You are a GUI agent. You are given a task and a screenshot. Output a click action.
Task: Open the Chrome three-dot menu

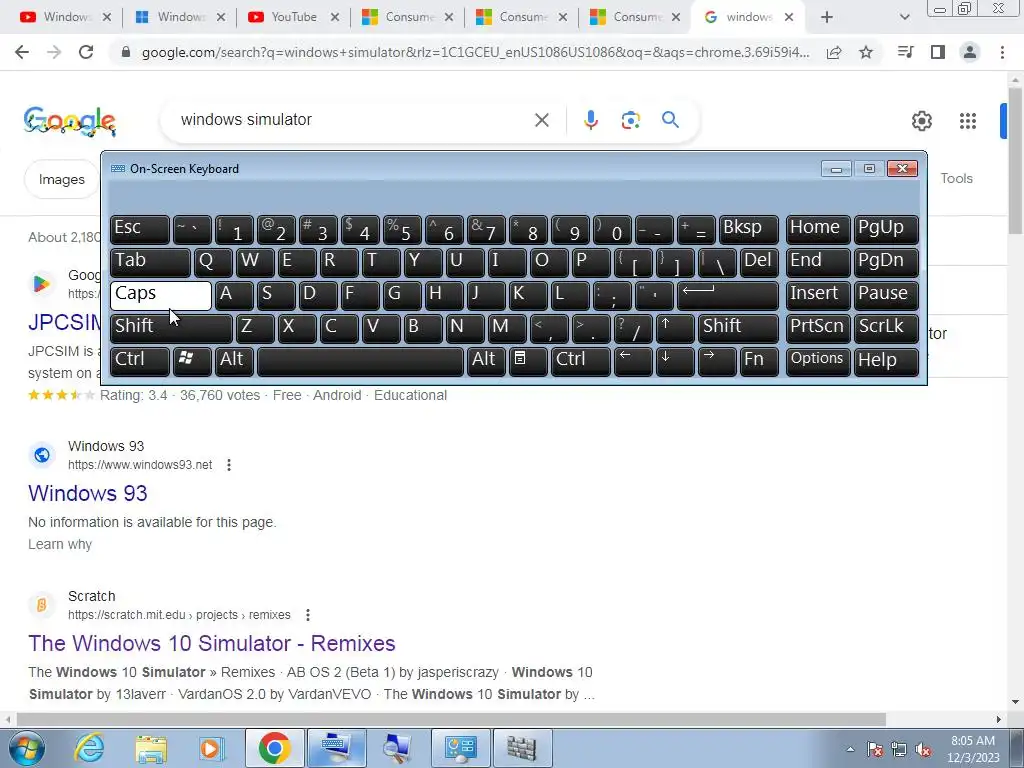point(1002,52)
